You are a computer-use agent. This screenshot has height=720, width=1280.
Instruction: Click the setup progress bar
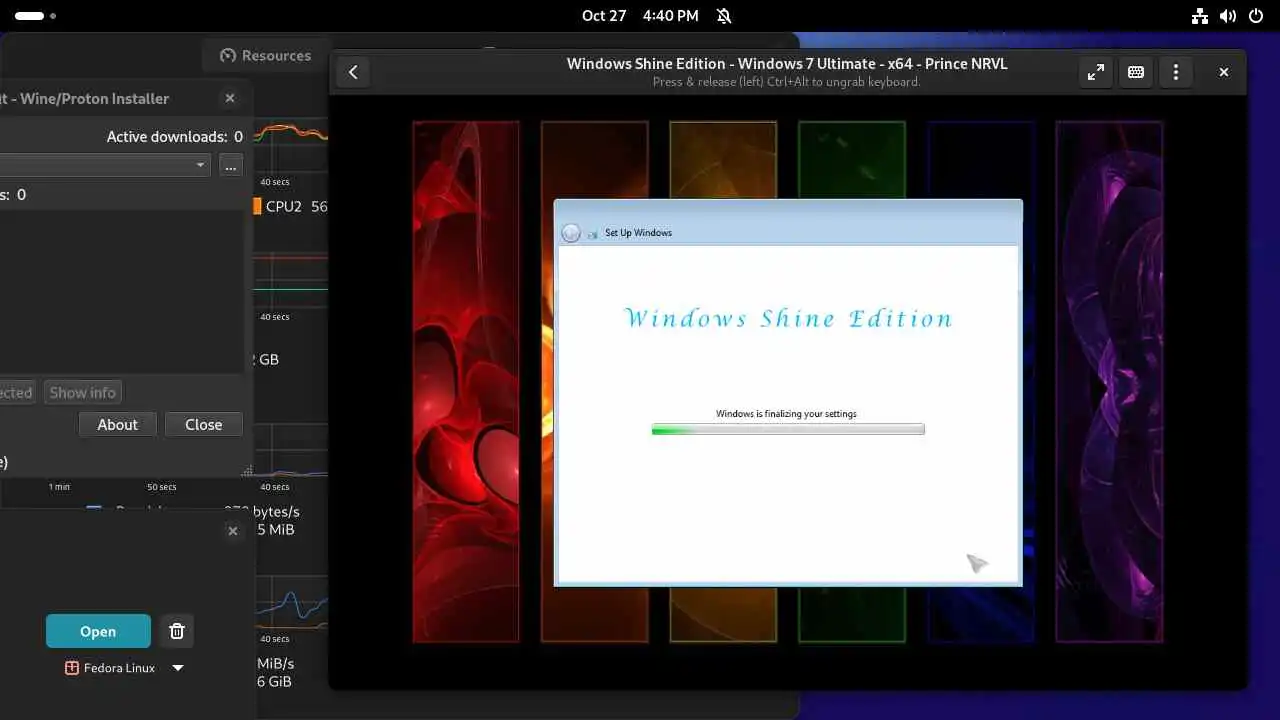coord(788,429)
